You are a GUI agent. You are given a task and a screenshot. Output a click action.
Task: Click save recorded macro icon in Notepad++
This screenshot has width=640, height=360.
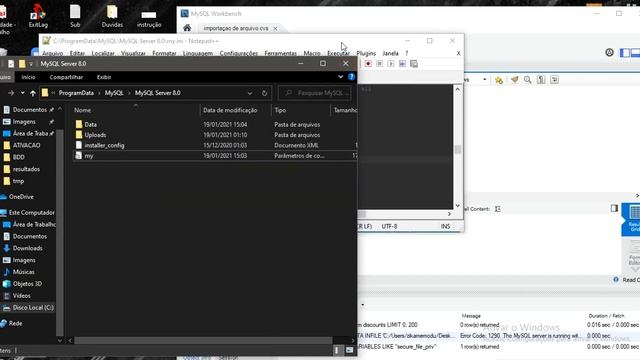[414, 64]
